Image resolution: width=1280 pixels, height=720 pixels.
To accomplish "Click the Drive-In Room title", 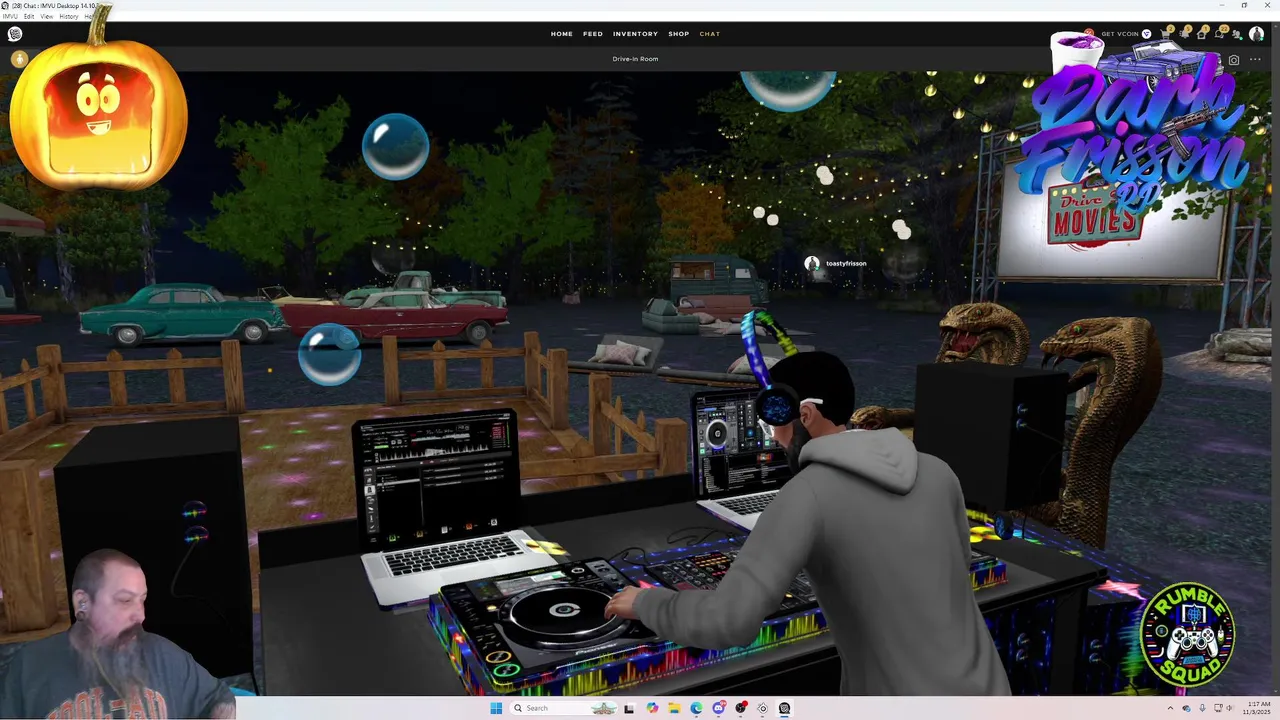I will click(x=635, y=59).
